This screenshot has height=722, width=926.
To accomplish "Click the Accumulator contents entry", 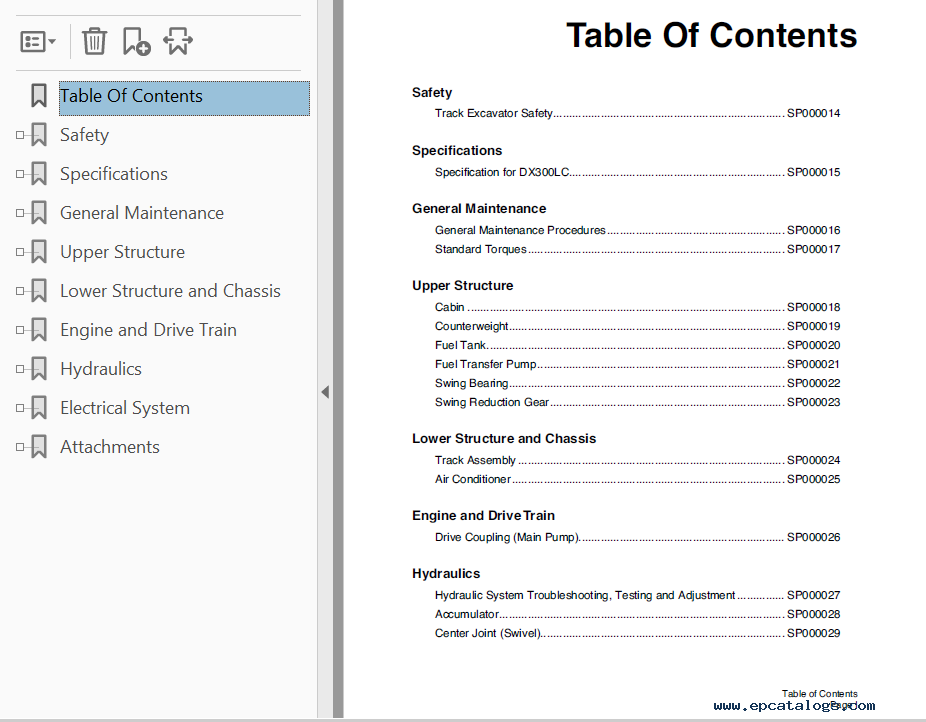I will (x=637, y=614).
